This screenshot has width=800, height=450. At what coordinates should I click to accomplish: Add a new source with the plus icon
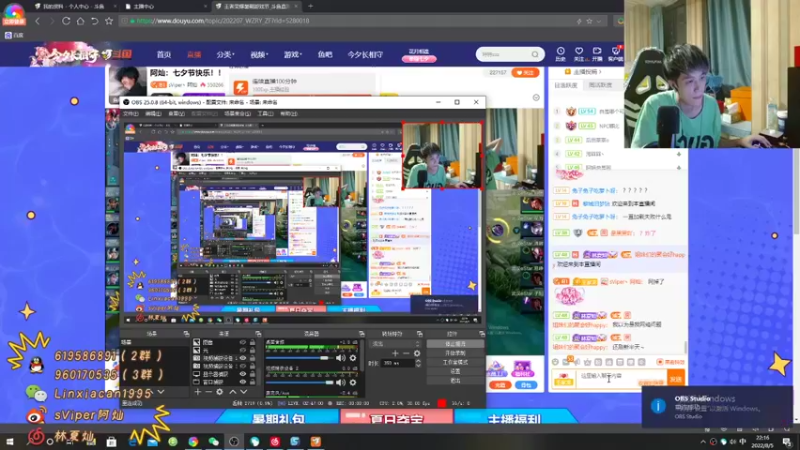coord(197,392)
